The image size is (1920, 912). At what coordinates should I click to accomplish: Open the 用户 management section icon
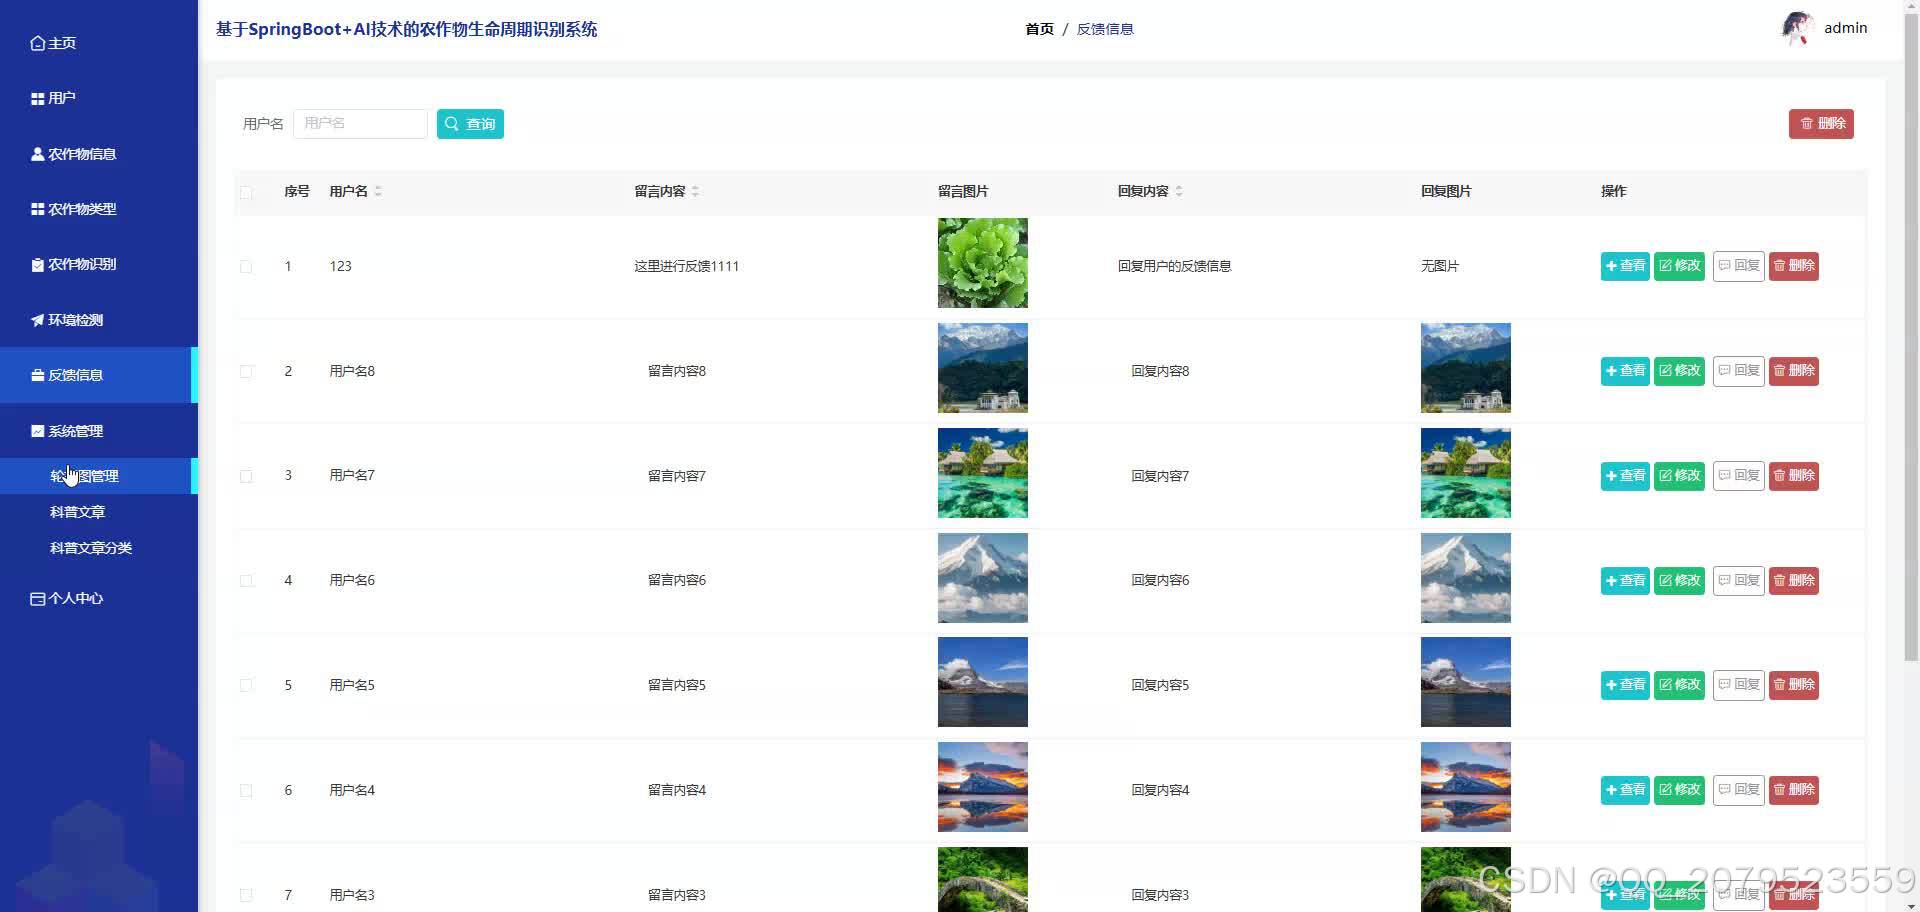[x=36, y=97]
